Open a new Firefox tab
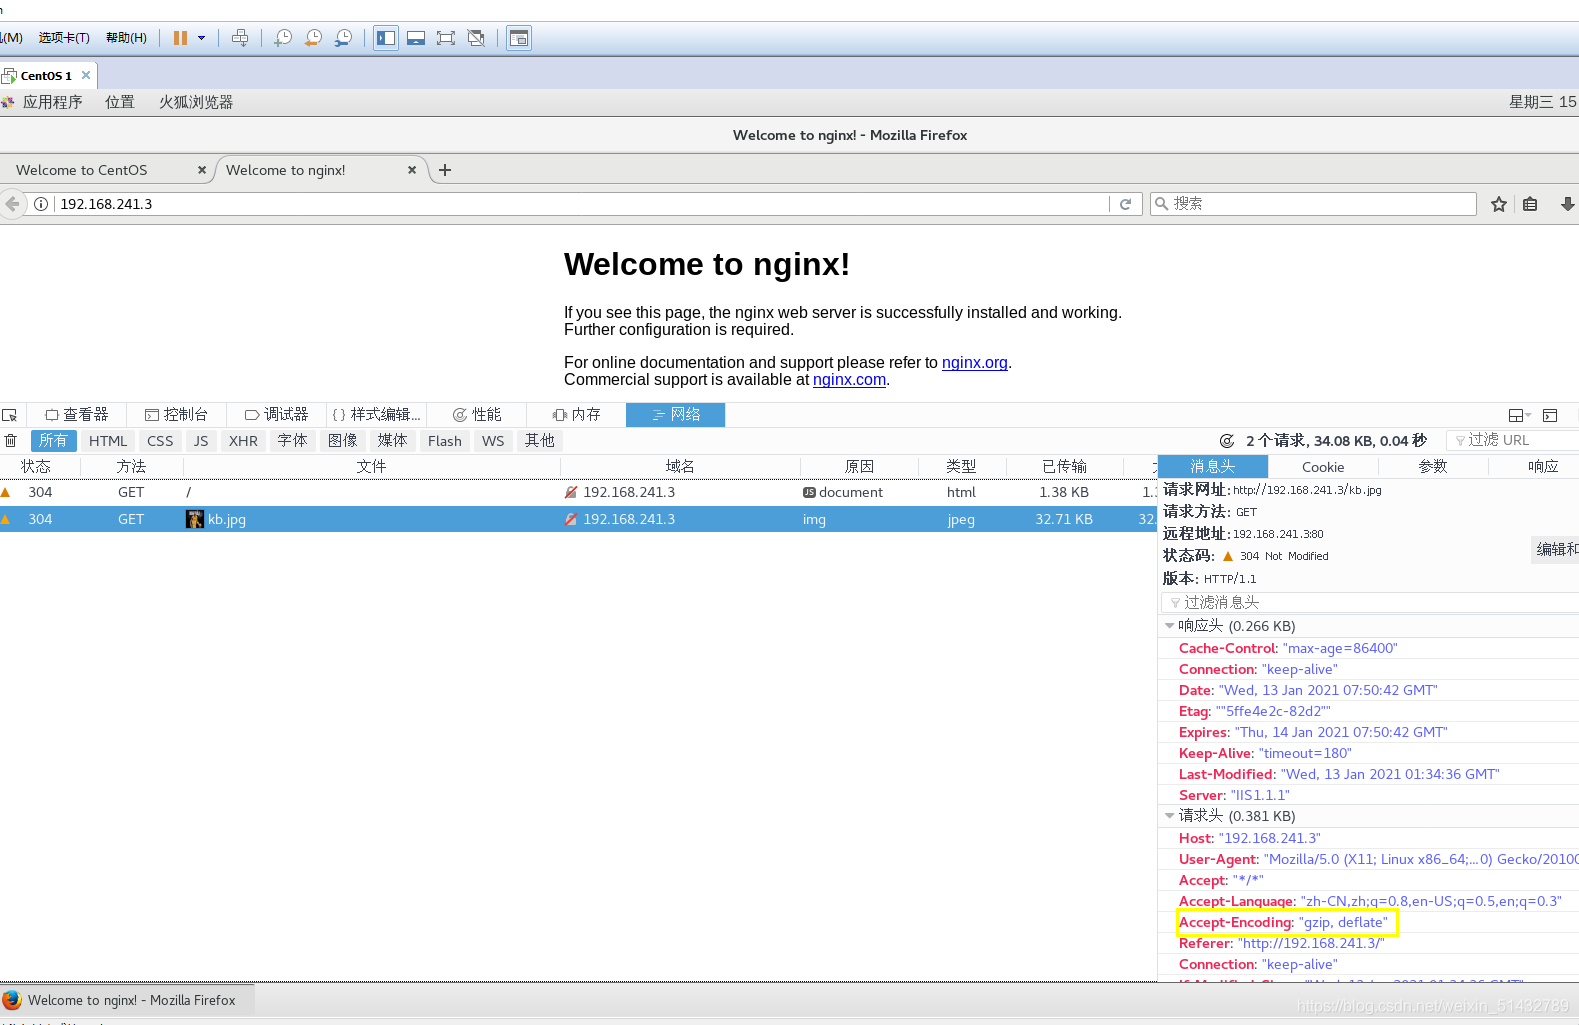Image resolution: width=1579 pixels, height=1025 pixels. coord(445,170)
